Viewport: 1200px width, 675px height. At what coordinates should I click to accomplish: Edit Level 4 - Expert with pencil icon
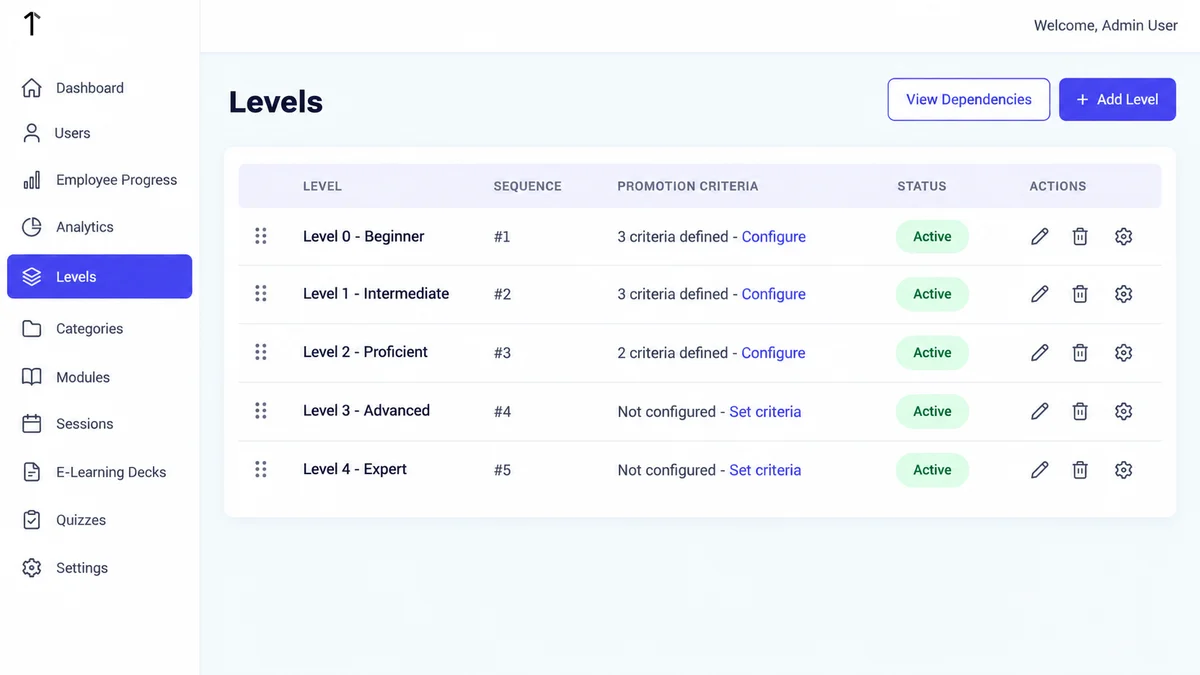pos(1040,470)
